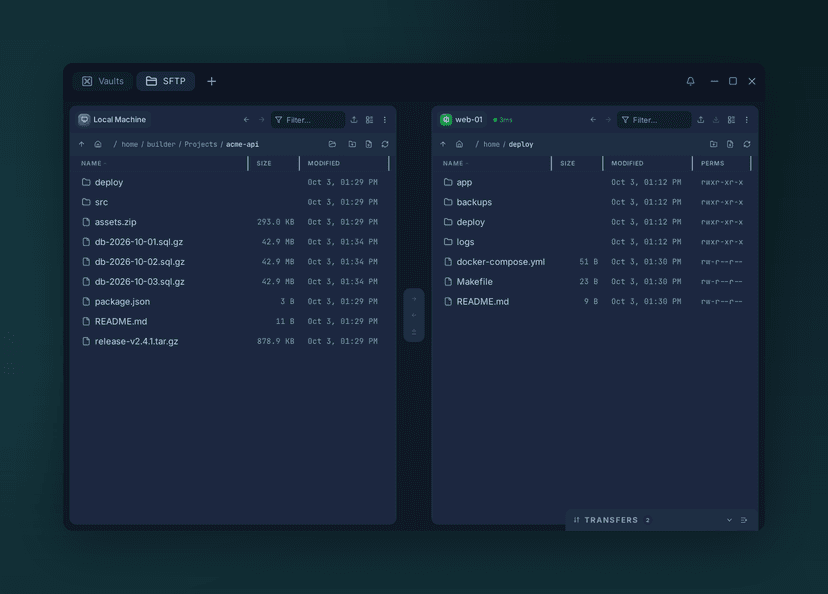Select the local deploy folder
This screenshot has width=828, height=594.
(x=233, y=182)
